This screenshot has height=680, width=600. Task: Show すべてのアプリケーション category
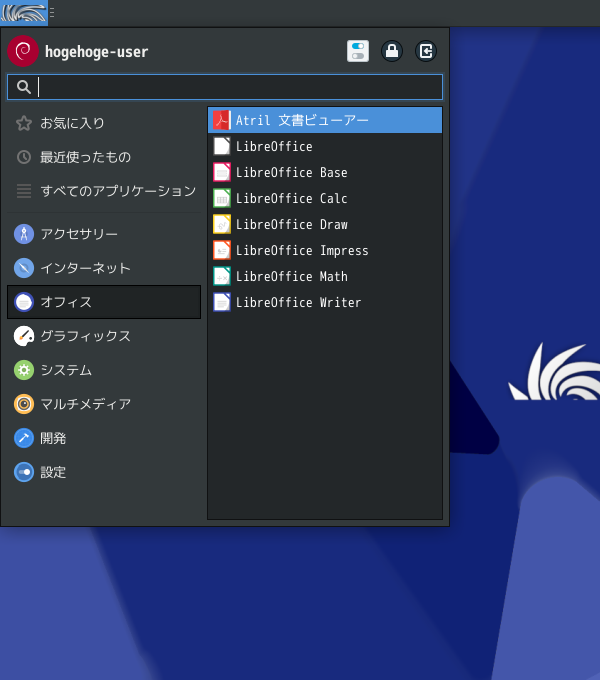click(x=104, y=191)
